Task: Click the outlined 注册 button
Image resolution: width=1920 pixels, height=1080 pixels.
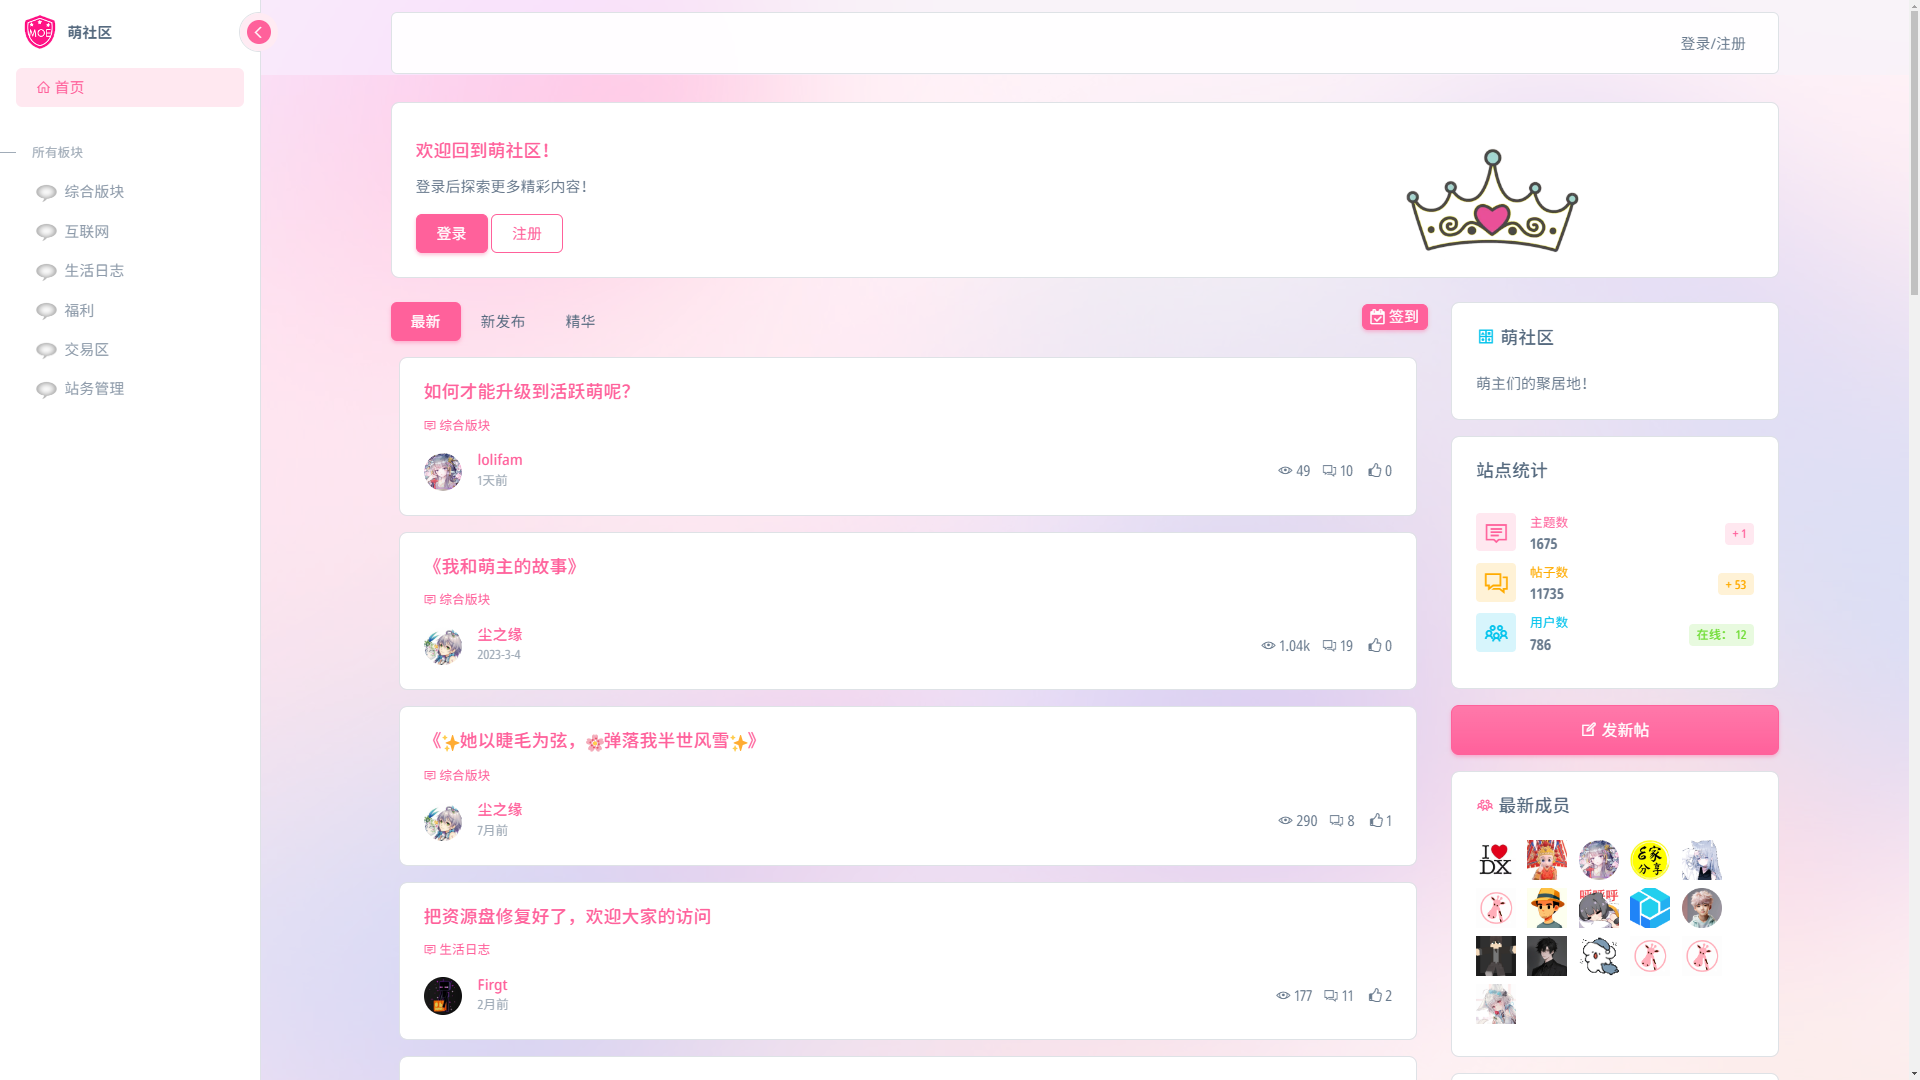Action: (x=527, y=234)
